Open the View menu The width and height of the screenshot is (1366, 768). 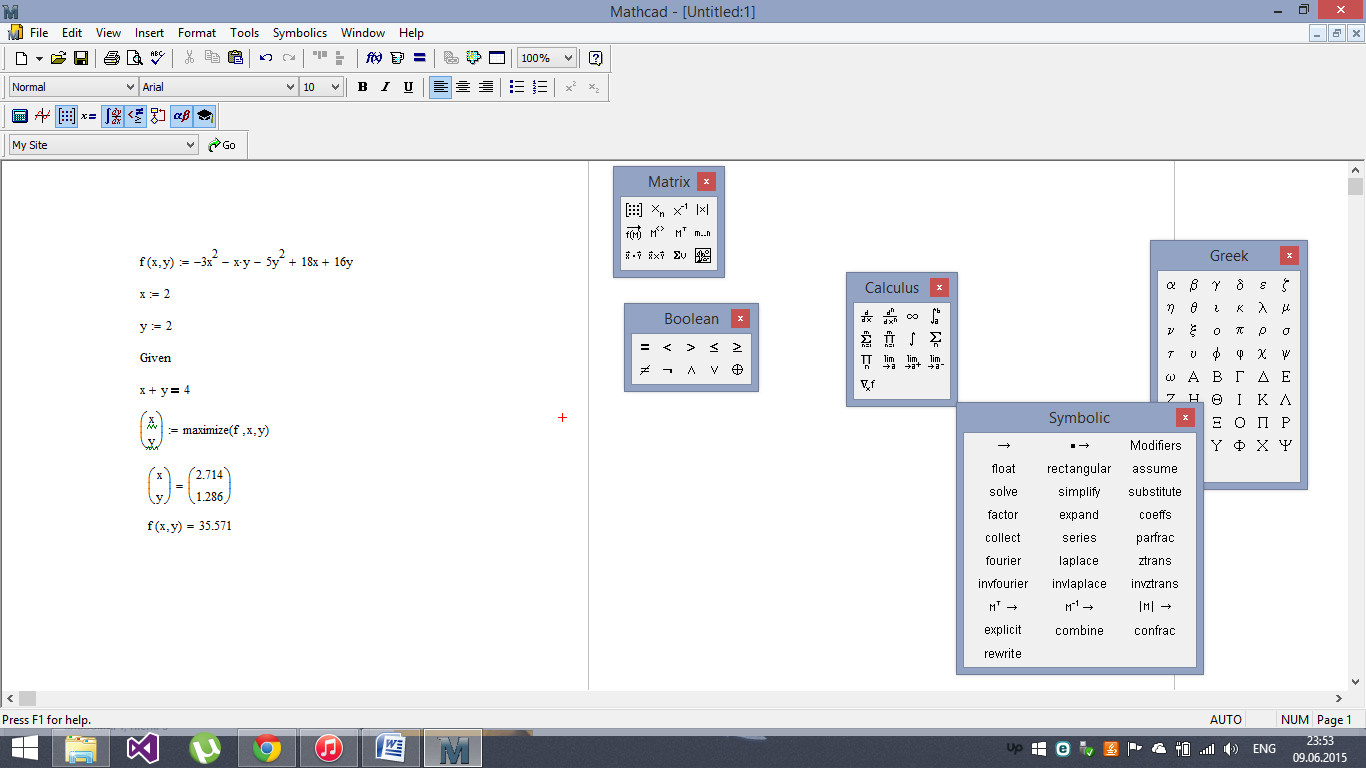(108, 33)
